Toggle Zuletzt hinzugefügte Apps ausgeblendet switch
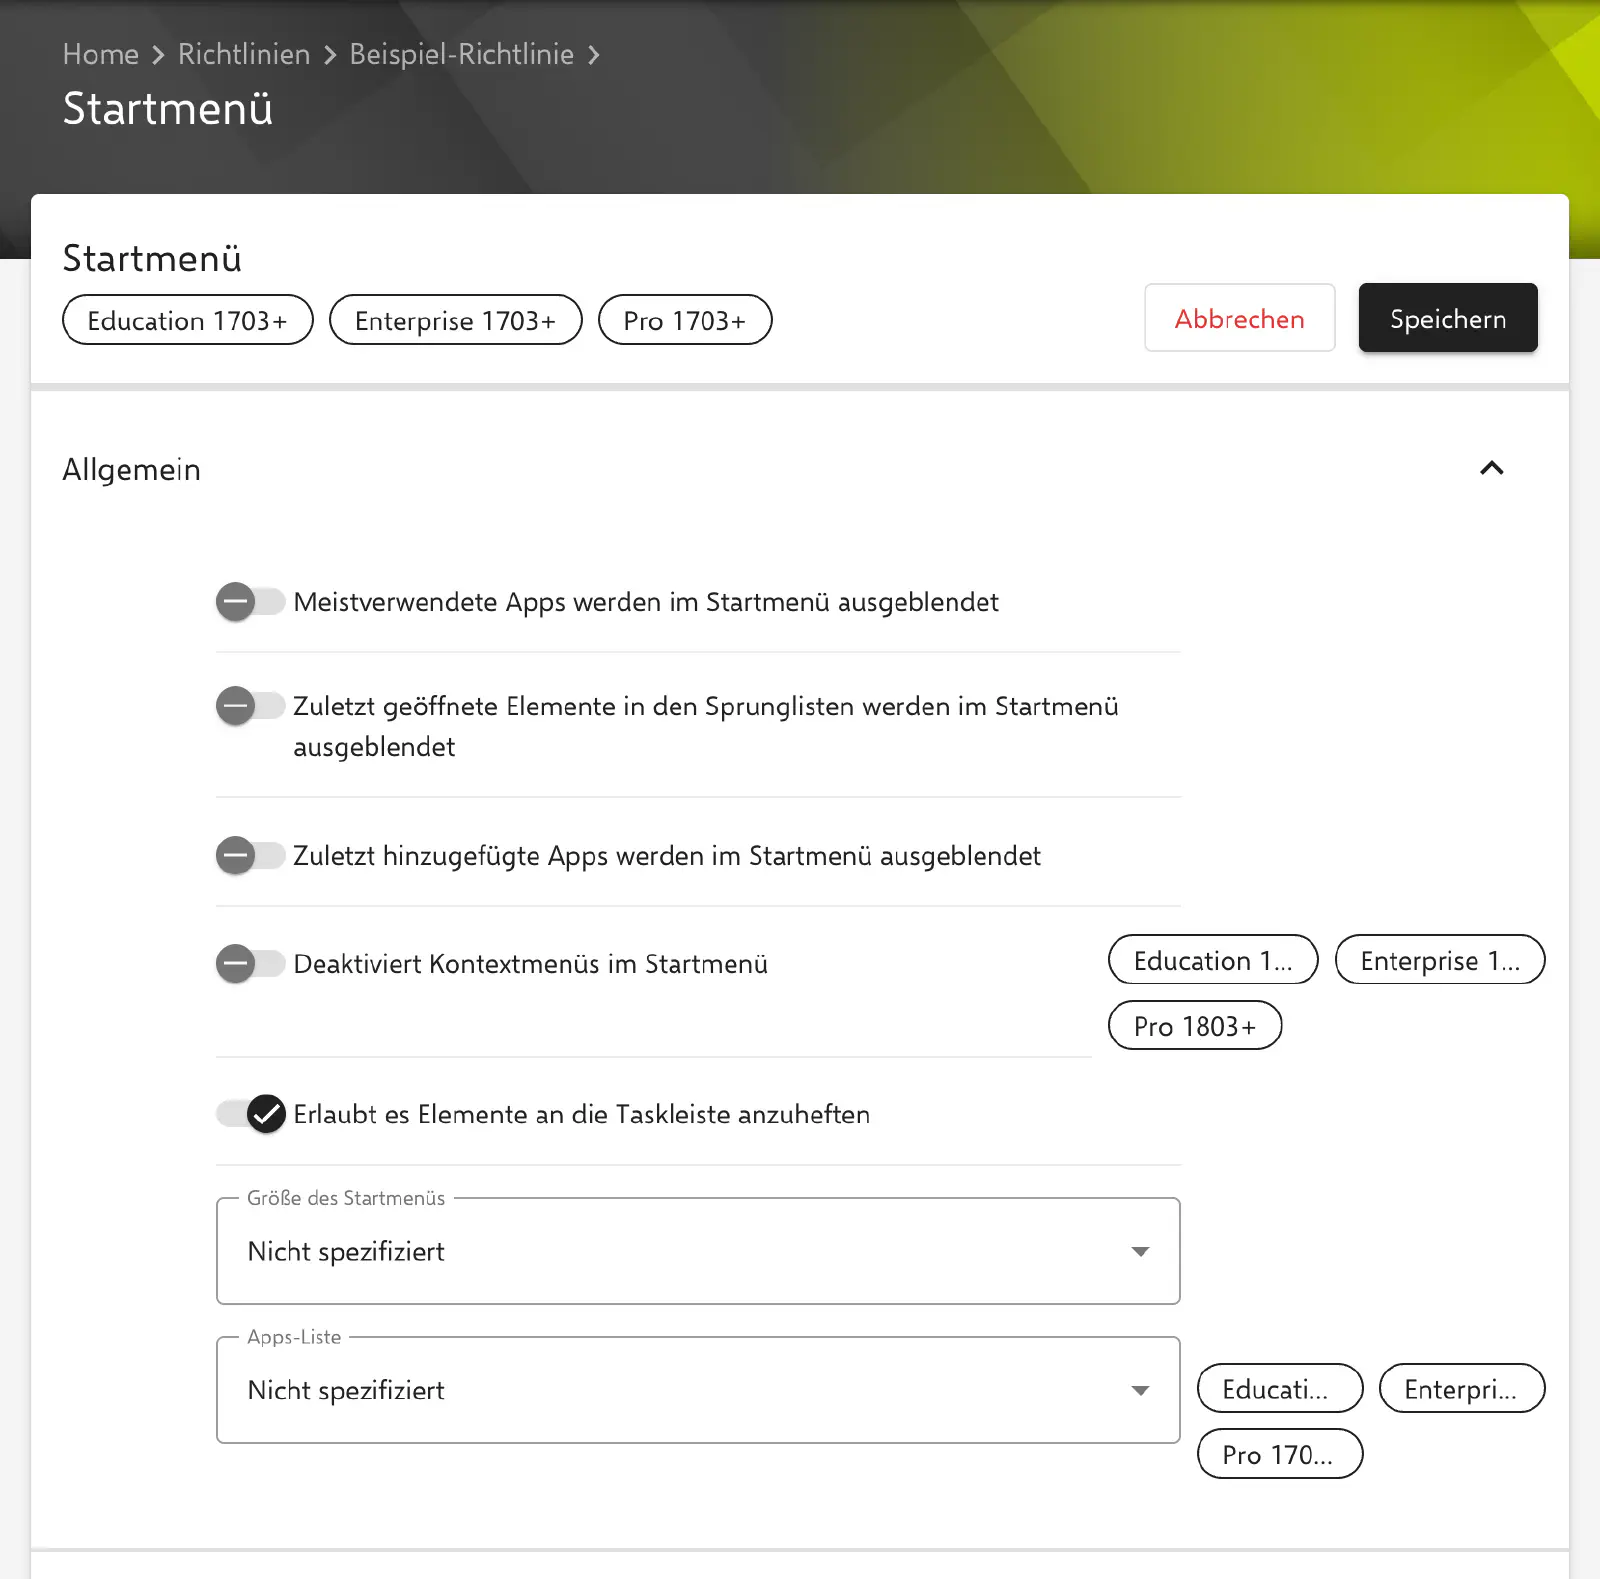Image resolution: width=1600 pixels, height=1579 pixels. (250, 856)
